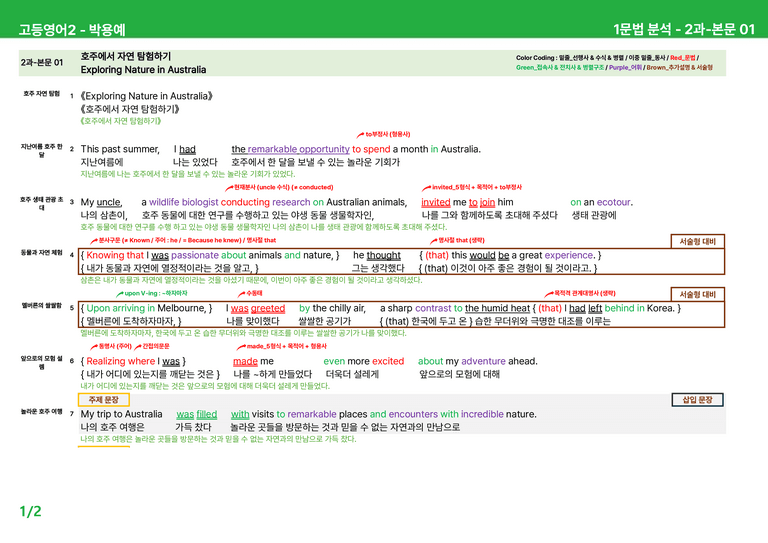Click the Korean title '호주에서 자연 탐험하기' in green banner
Screen dimensions: 768x543
(x=126, y=56)
